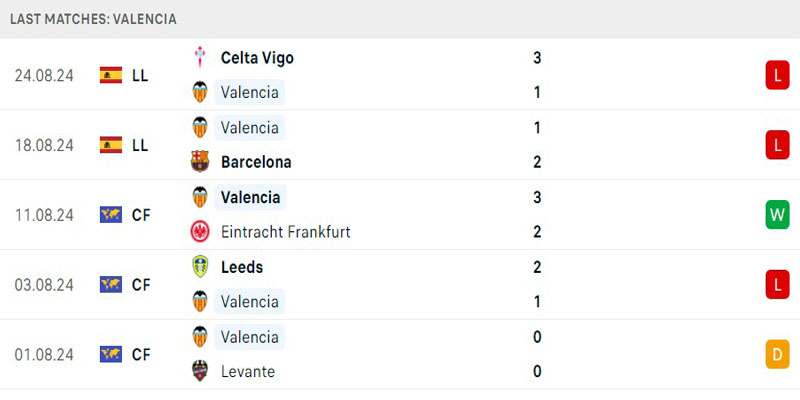Screen dimensions: 800x400
Task: Click the green W badge for the Frankfurt match
Action: 777,215
